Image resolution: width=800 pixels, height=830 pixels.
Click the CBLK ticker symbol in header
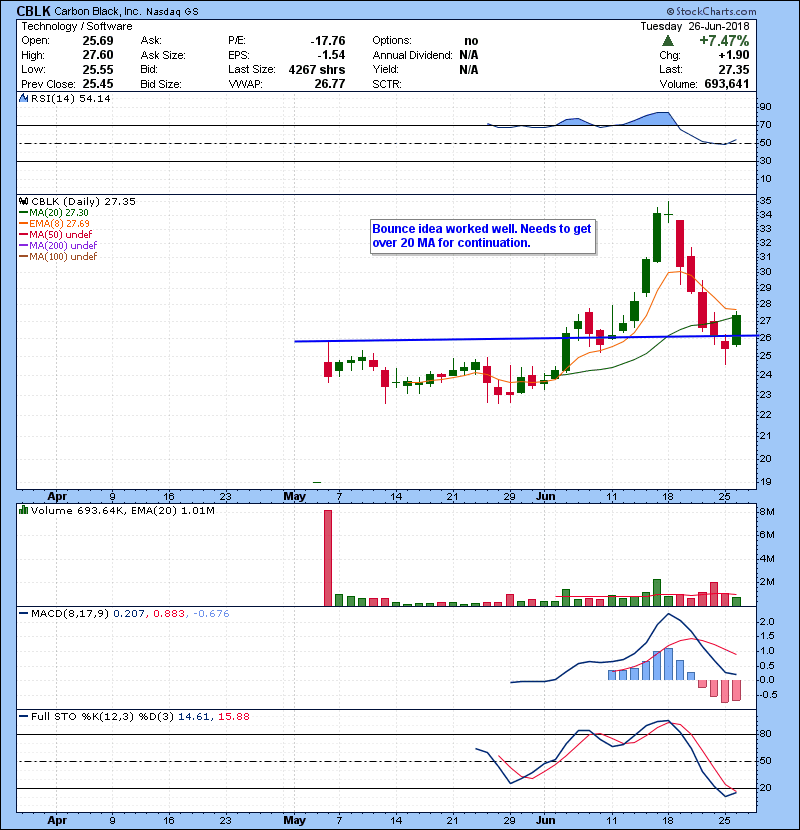tap(34, 11)
